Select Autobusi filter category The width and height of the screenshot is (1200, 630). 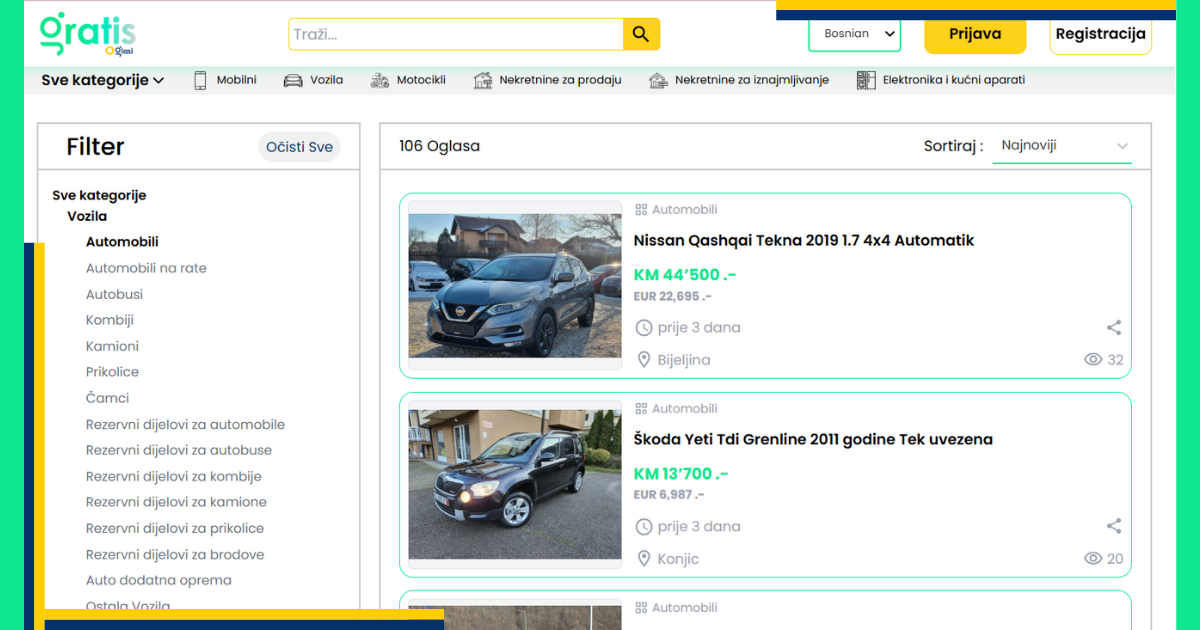(114, 294)
